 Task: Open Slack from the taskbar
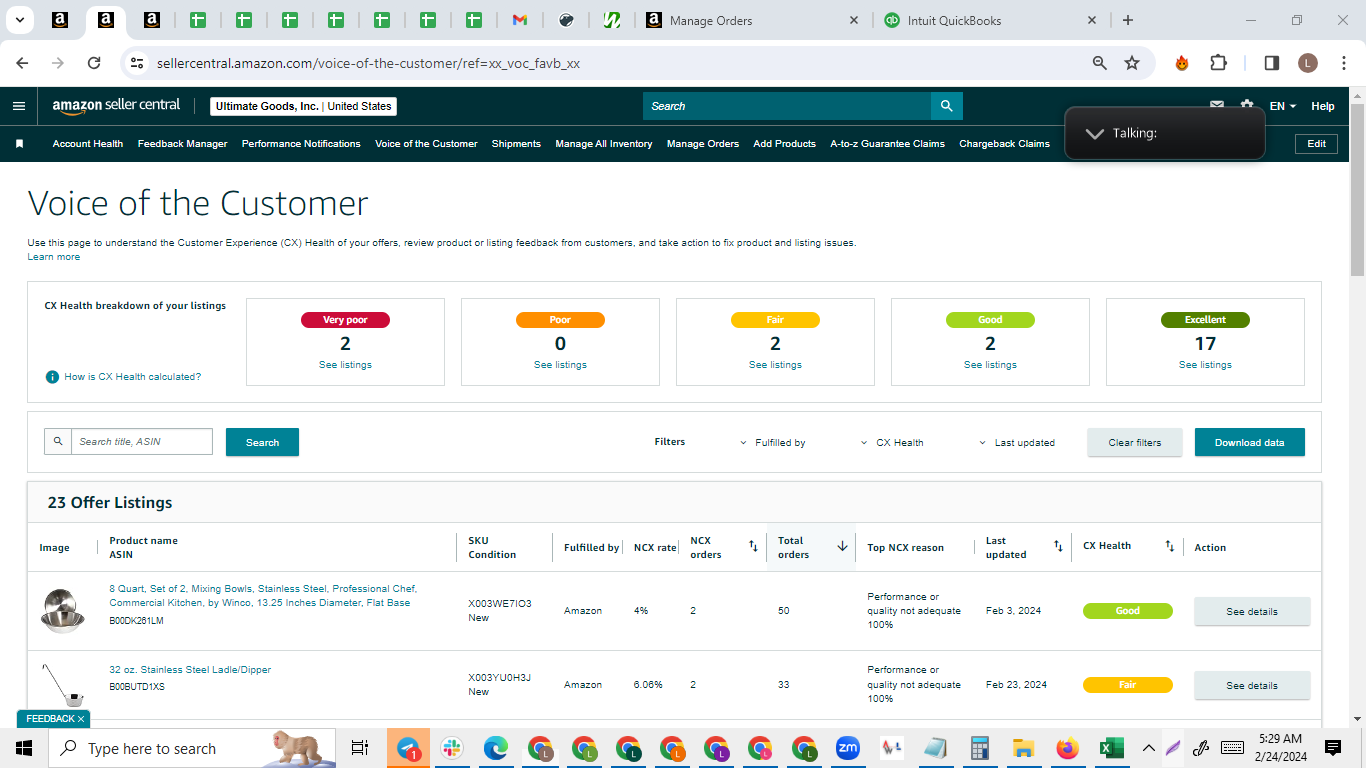451,748
